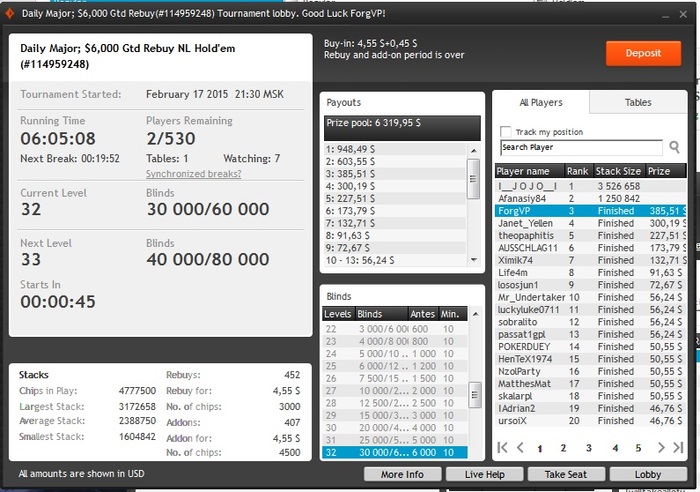700x492 pixels.
Task: Select blinds level 27 row
Action: point(395,391)
